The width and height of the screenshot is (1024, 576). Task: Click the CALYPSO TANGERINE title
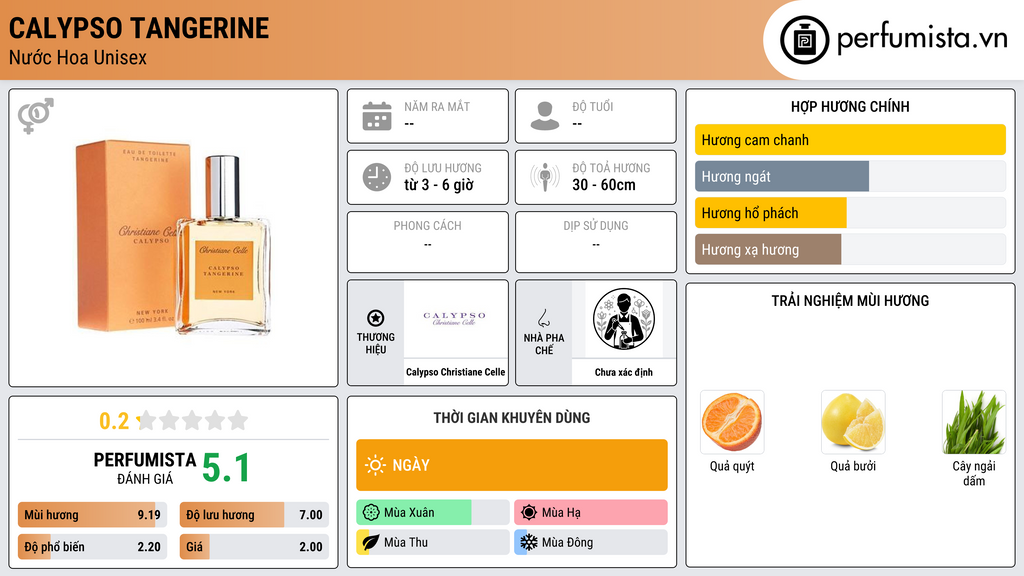138,28
